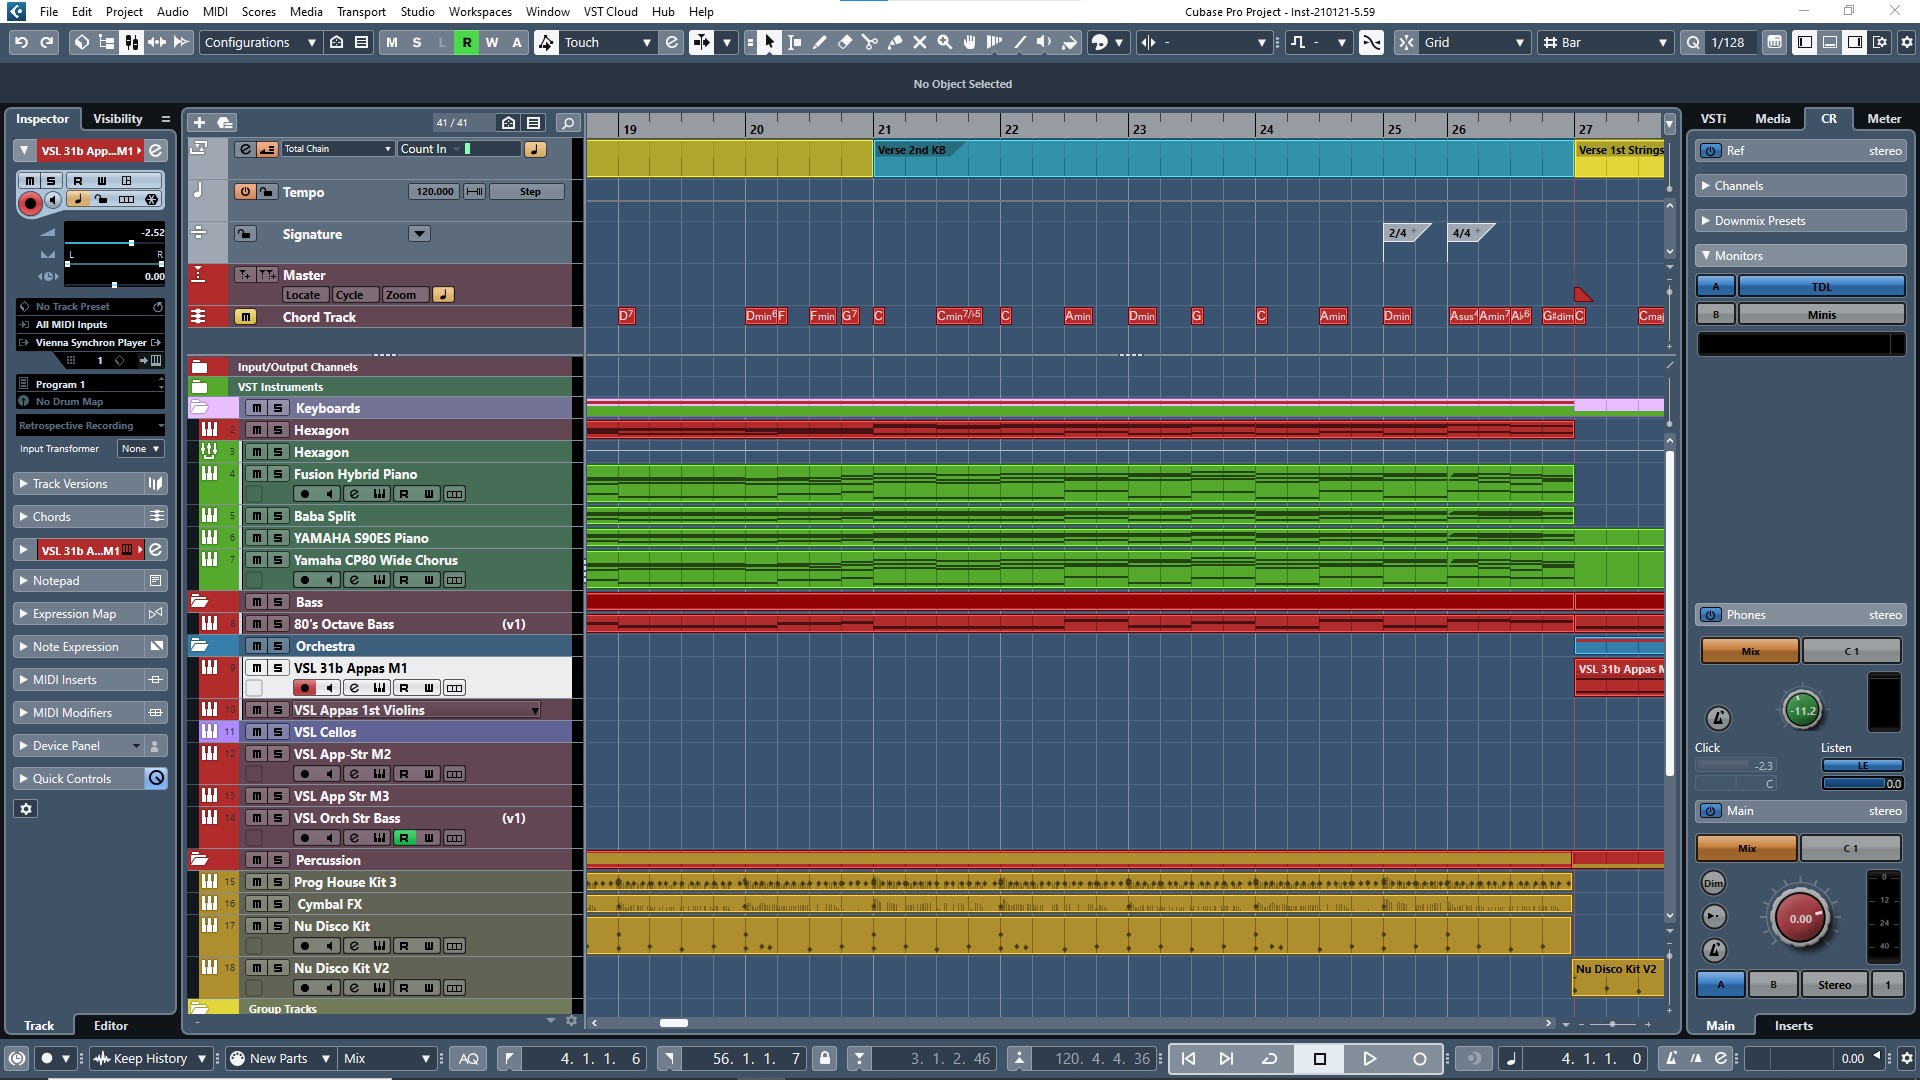Switch to the Visibility tab
Viewport: 1920px width, 1080px height.
[117, 118]
